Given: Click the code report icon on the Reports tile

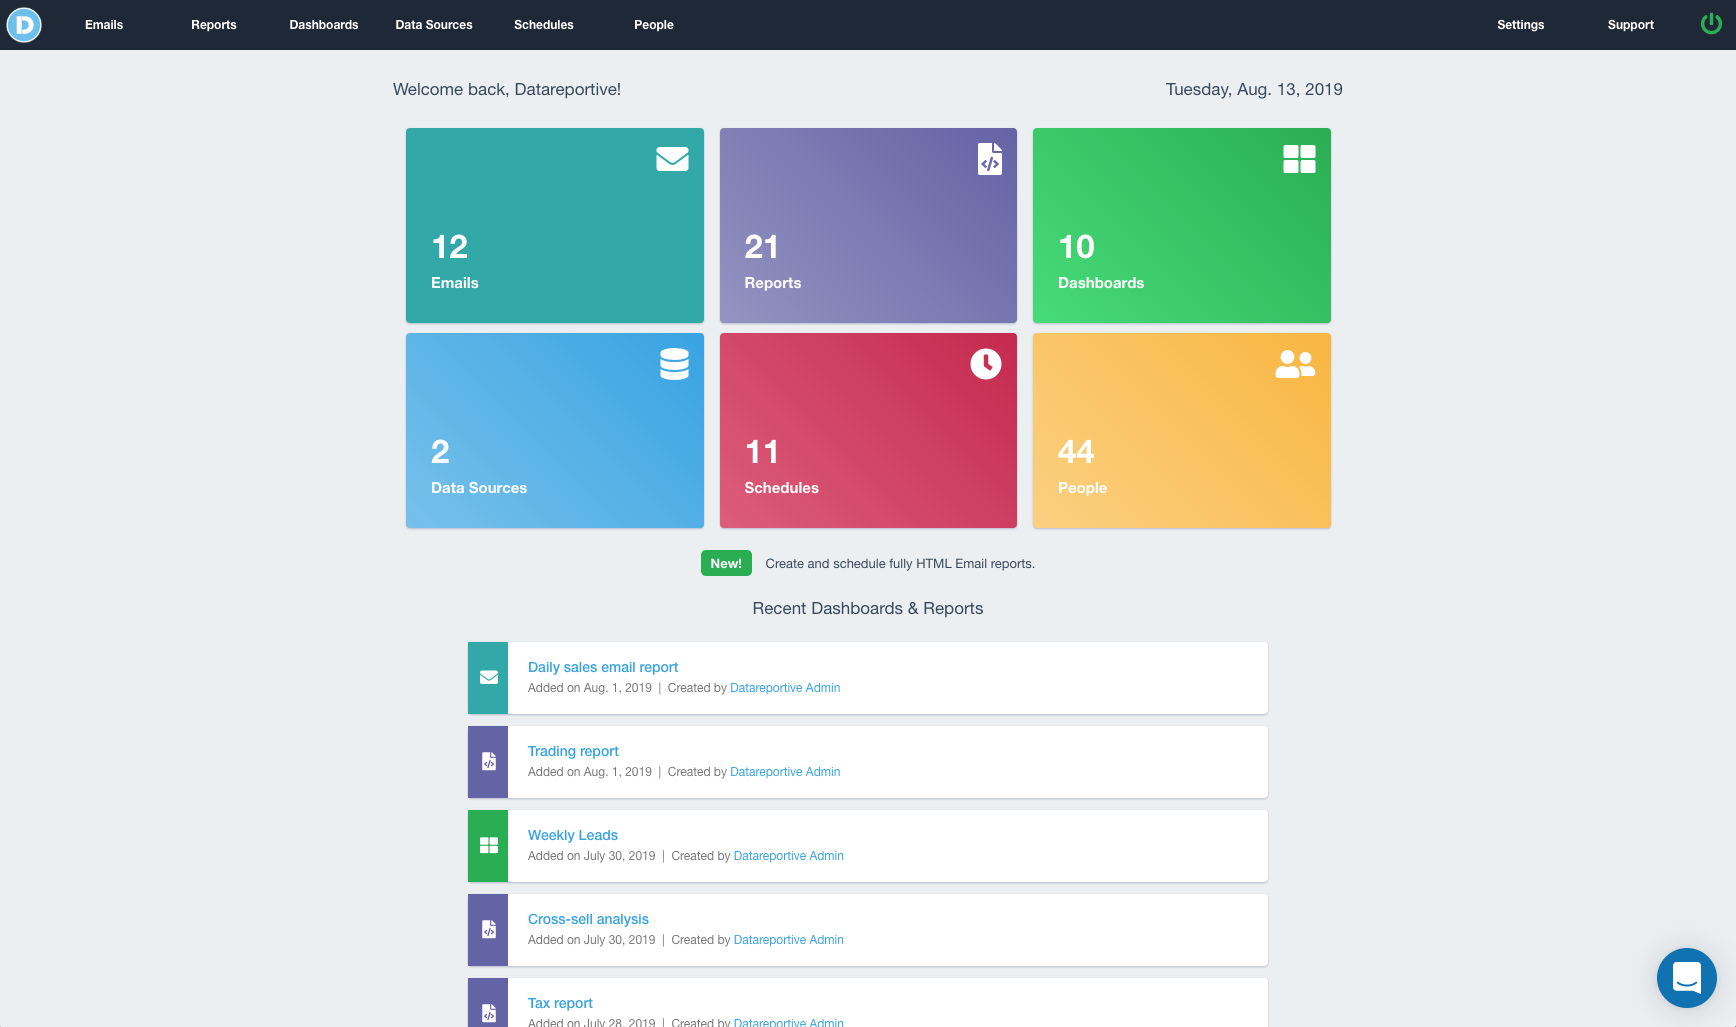Looking at the screenshot, I should pyautogui.click(x=990, y=159).
